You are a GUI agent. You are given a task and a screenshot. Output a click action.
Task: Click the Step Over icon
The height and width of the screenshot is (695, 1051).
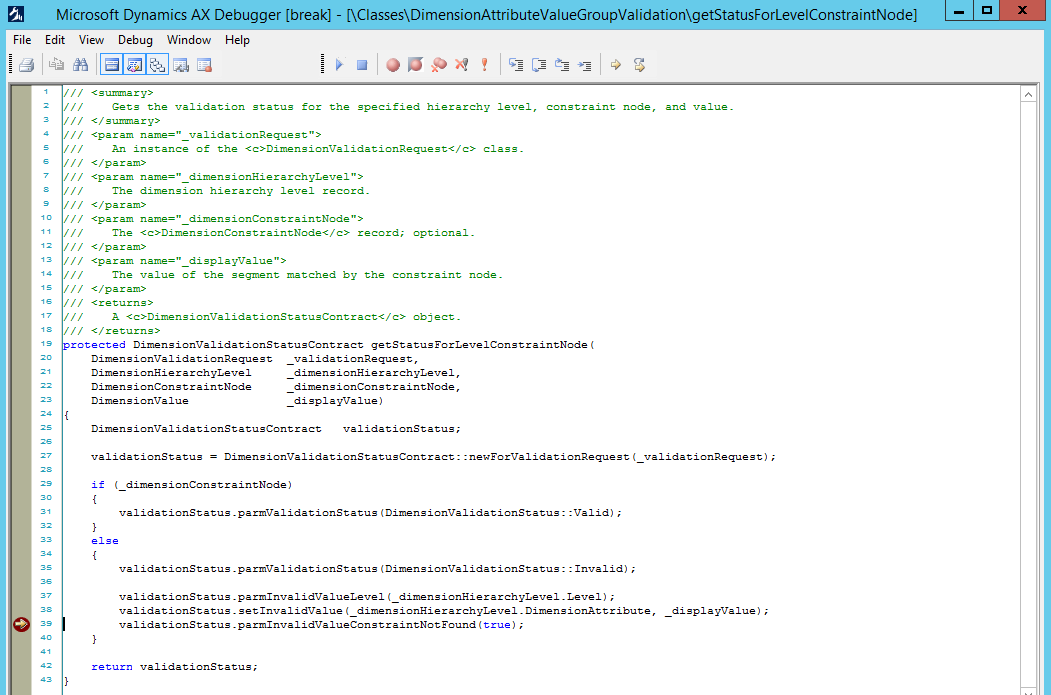[539, 65]
